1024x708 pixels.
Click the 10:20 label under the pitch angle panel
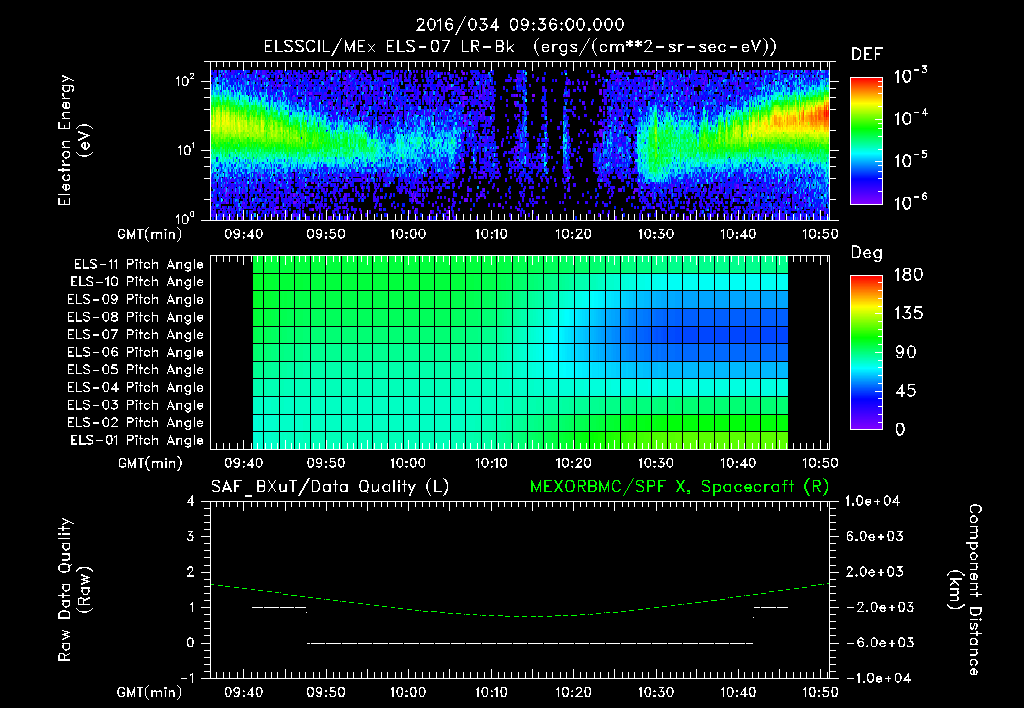pos(573,463)
